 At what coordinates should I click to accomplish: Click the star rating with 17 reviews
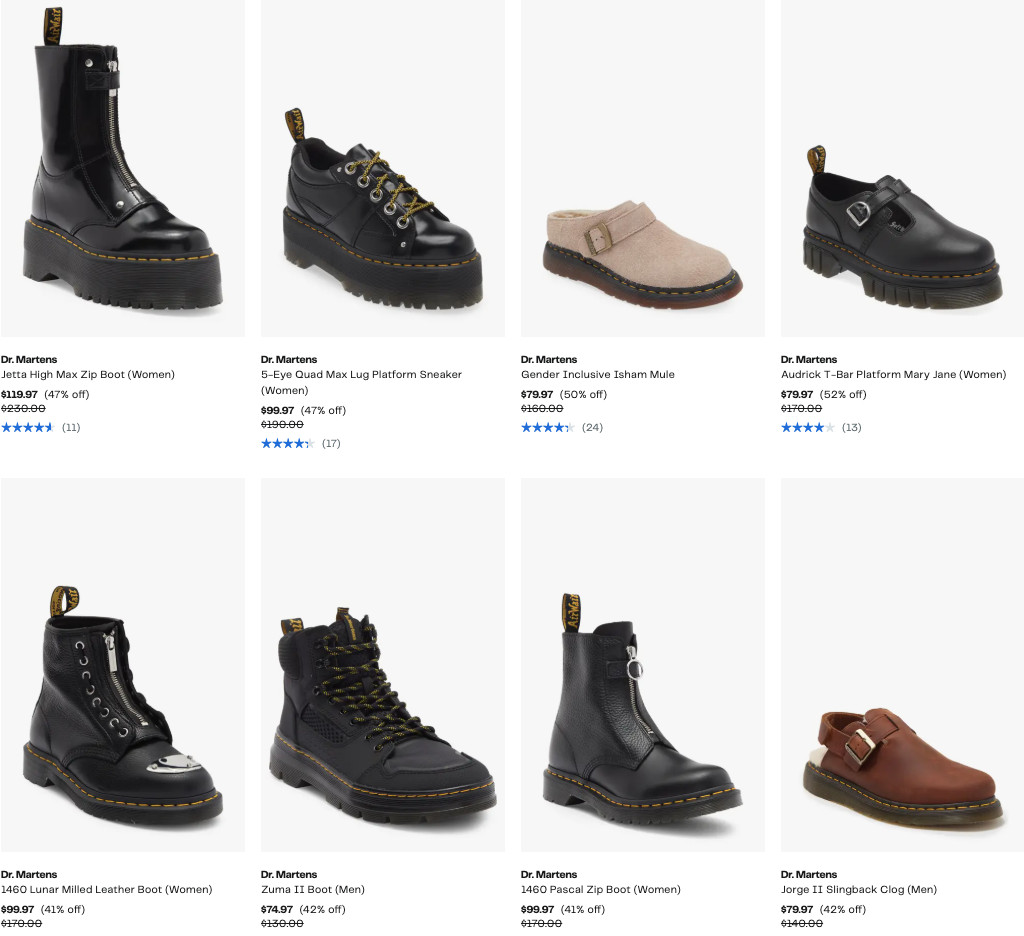(287, 444)
